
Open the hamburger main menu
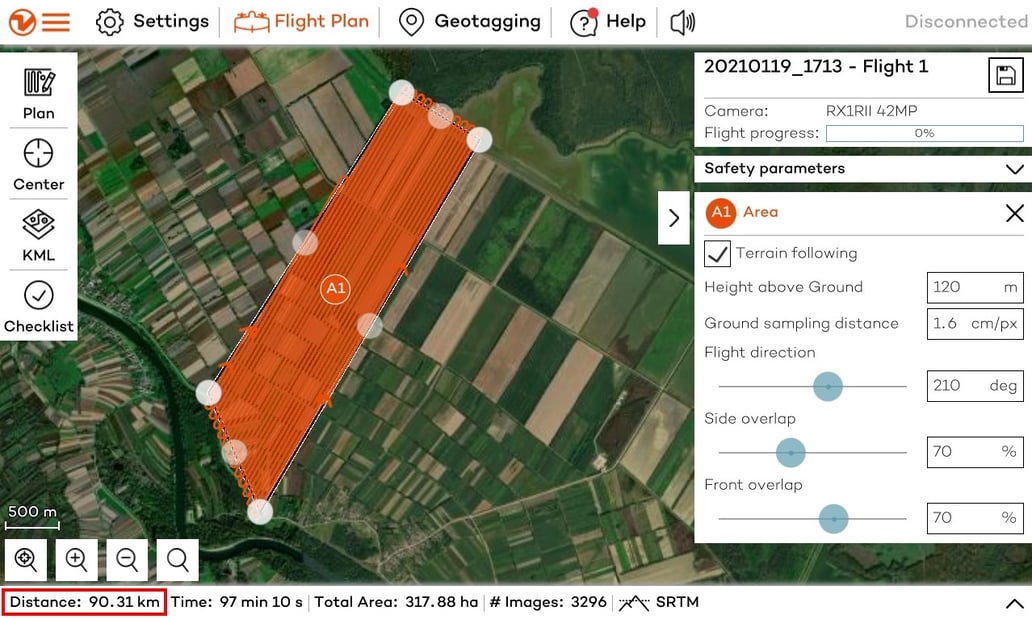pos(55,22)
